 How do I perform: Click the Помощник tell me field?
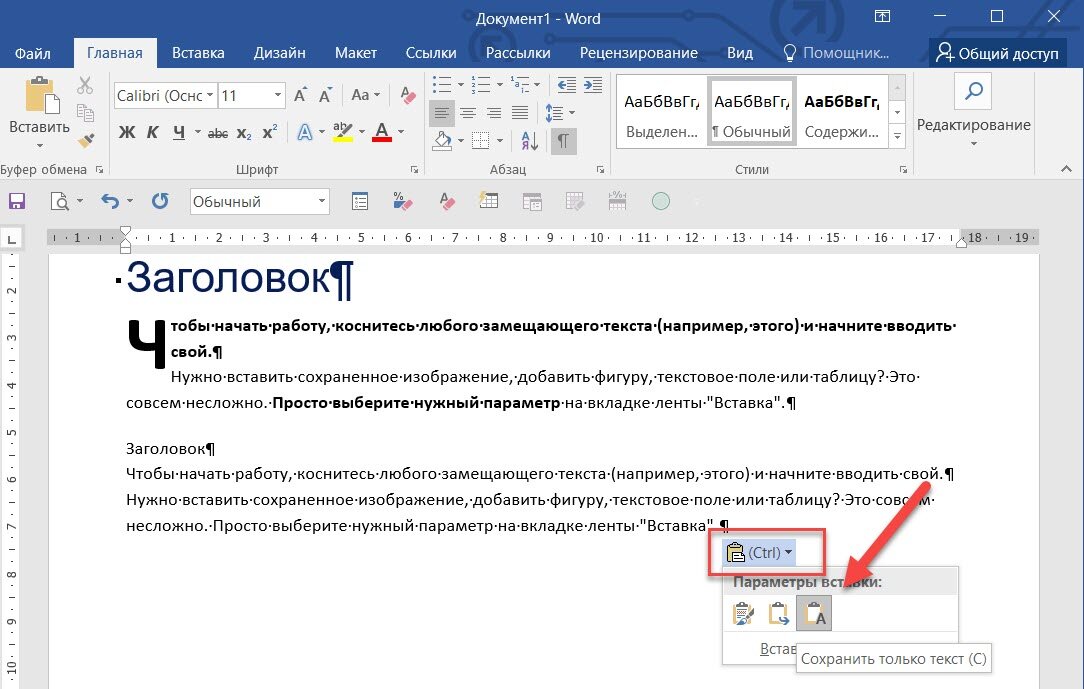836,53
